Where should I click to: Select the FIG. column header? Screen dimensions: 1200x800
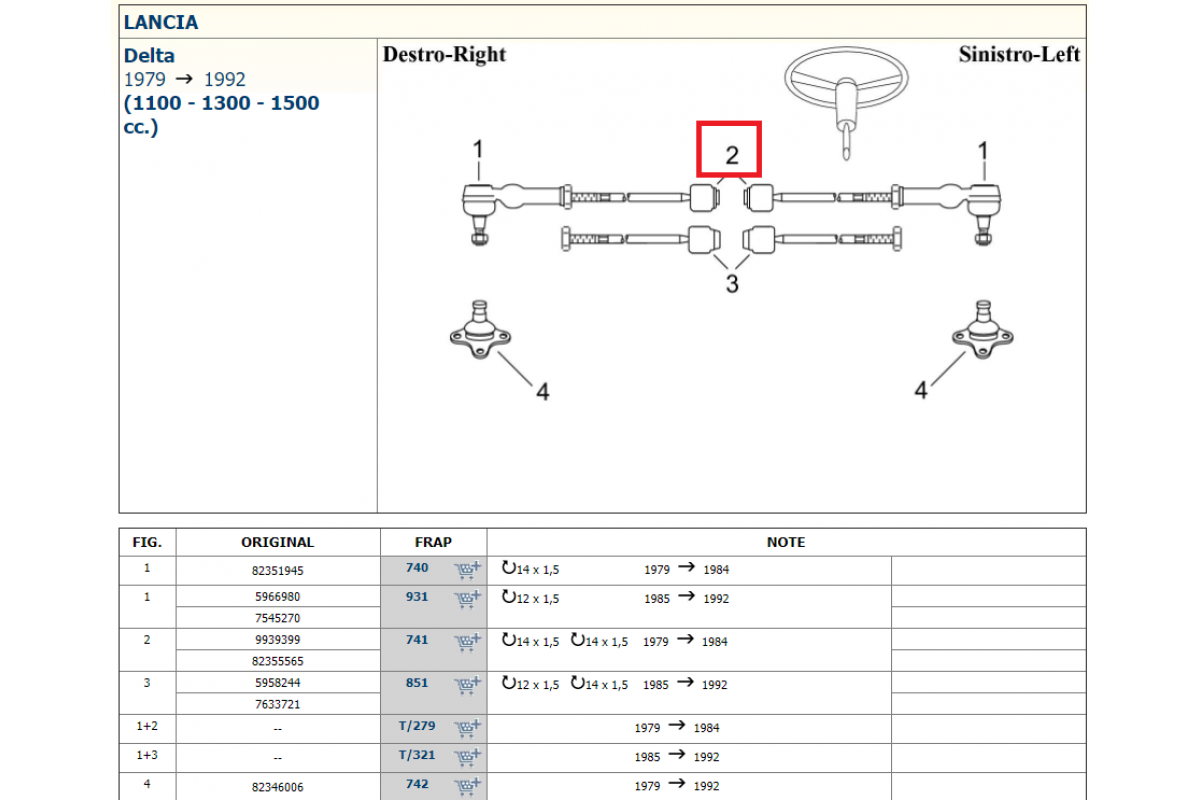(x=147, y=542)
